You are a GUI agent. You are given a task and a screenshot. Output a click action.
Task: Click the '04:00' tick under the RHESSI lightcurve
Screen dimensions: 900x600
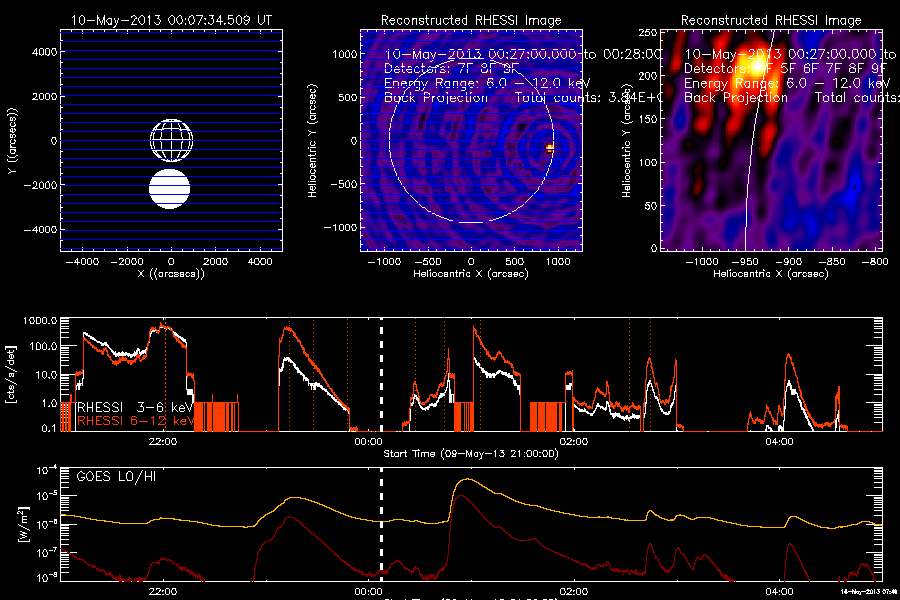tap(779, 442)
